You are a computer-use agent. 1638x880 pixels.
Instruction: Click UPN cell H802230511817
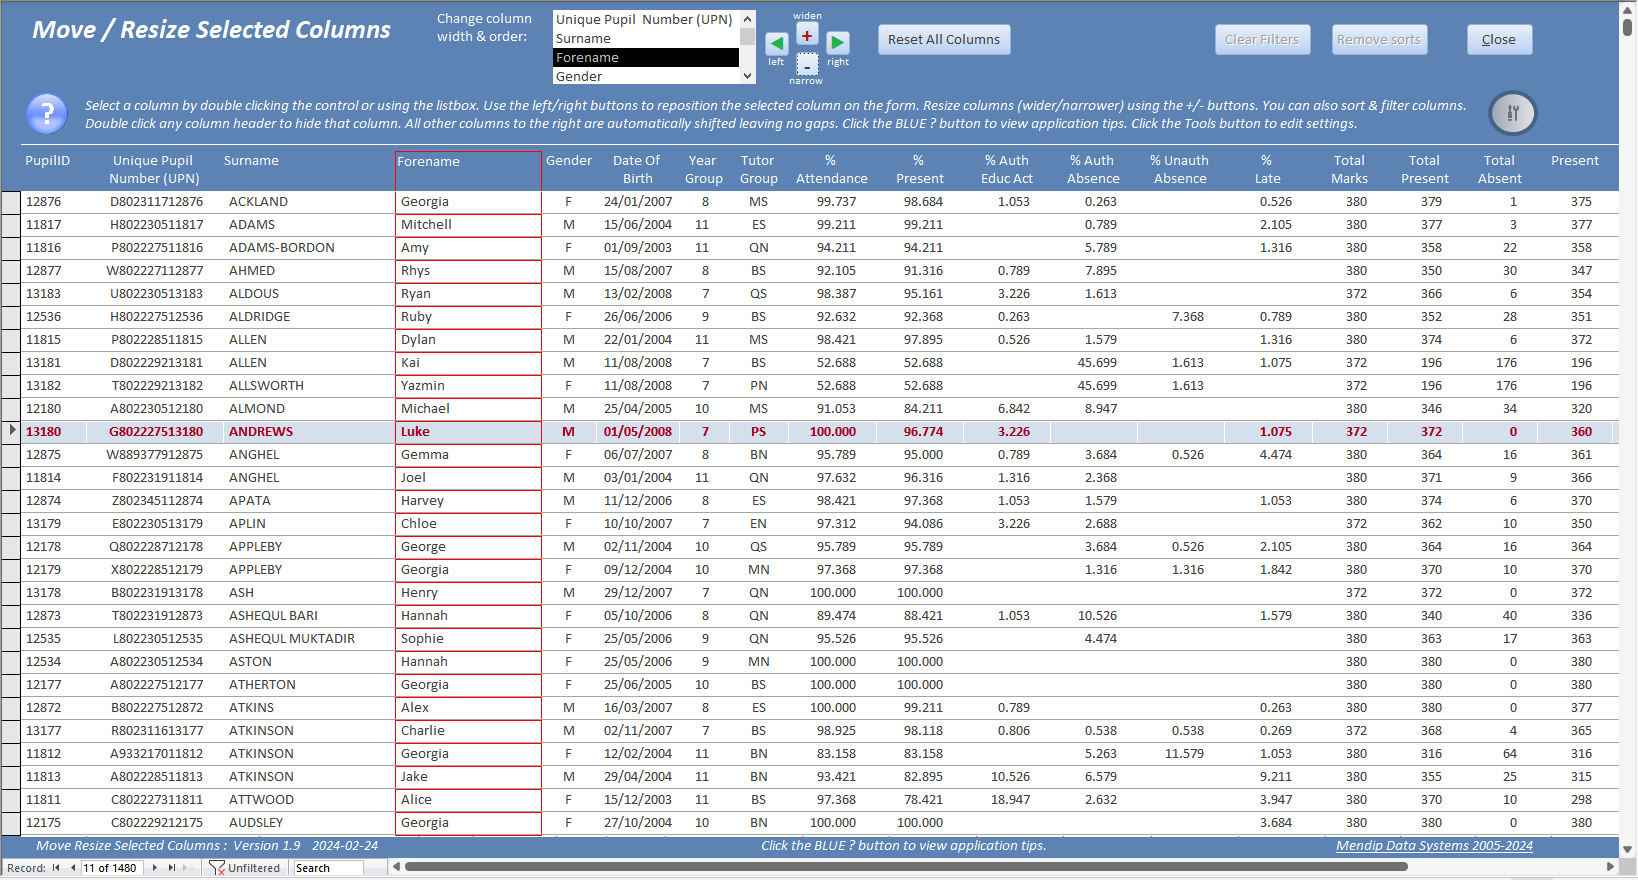pos(155,225)
